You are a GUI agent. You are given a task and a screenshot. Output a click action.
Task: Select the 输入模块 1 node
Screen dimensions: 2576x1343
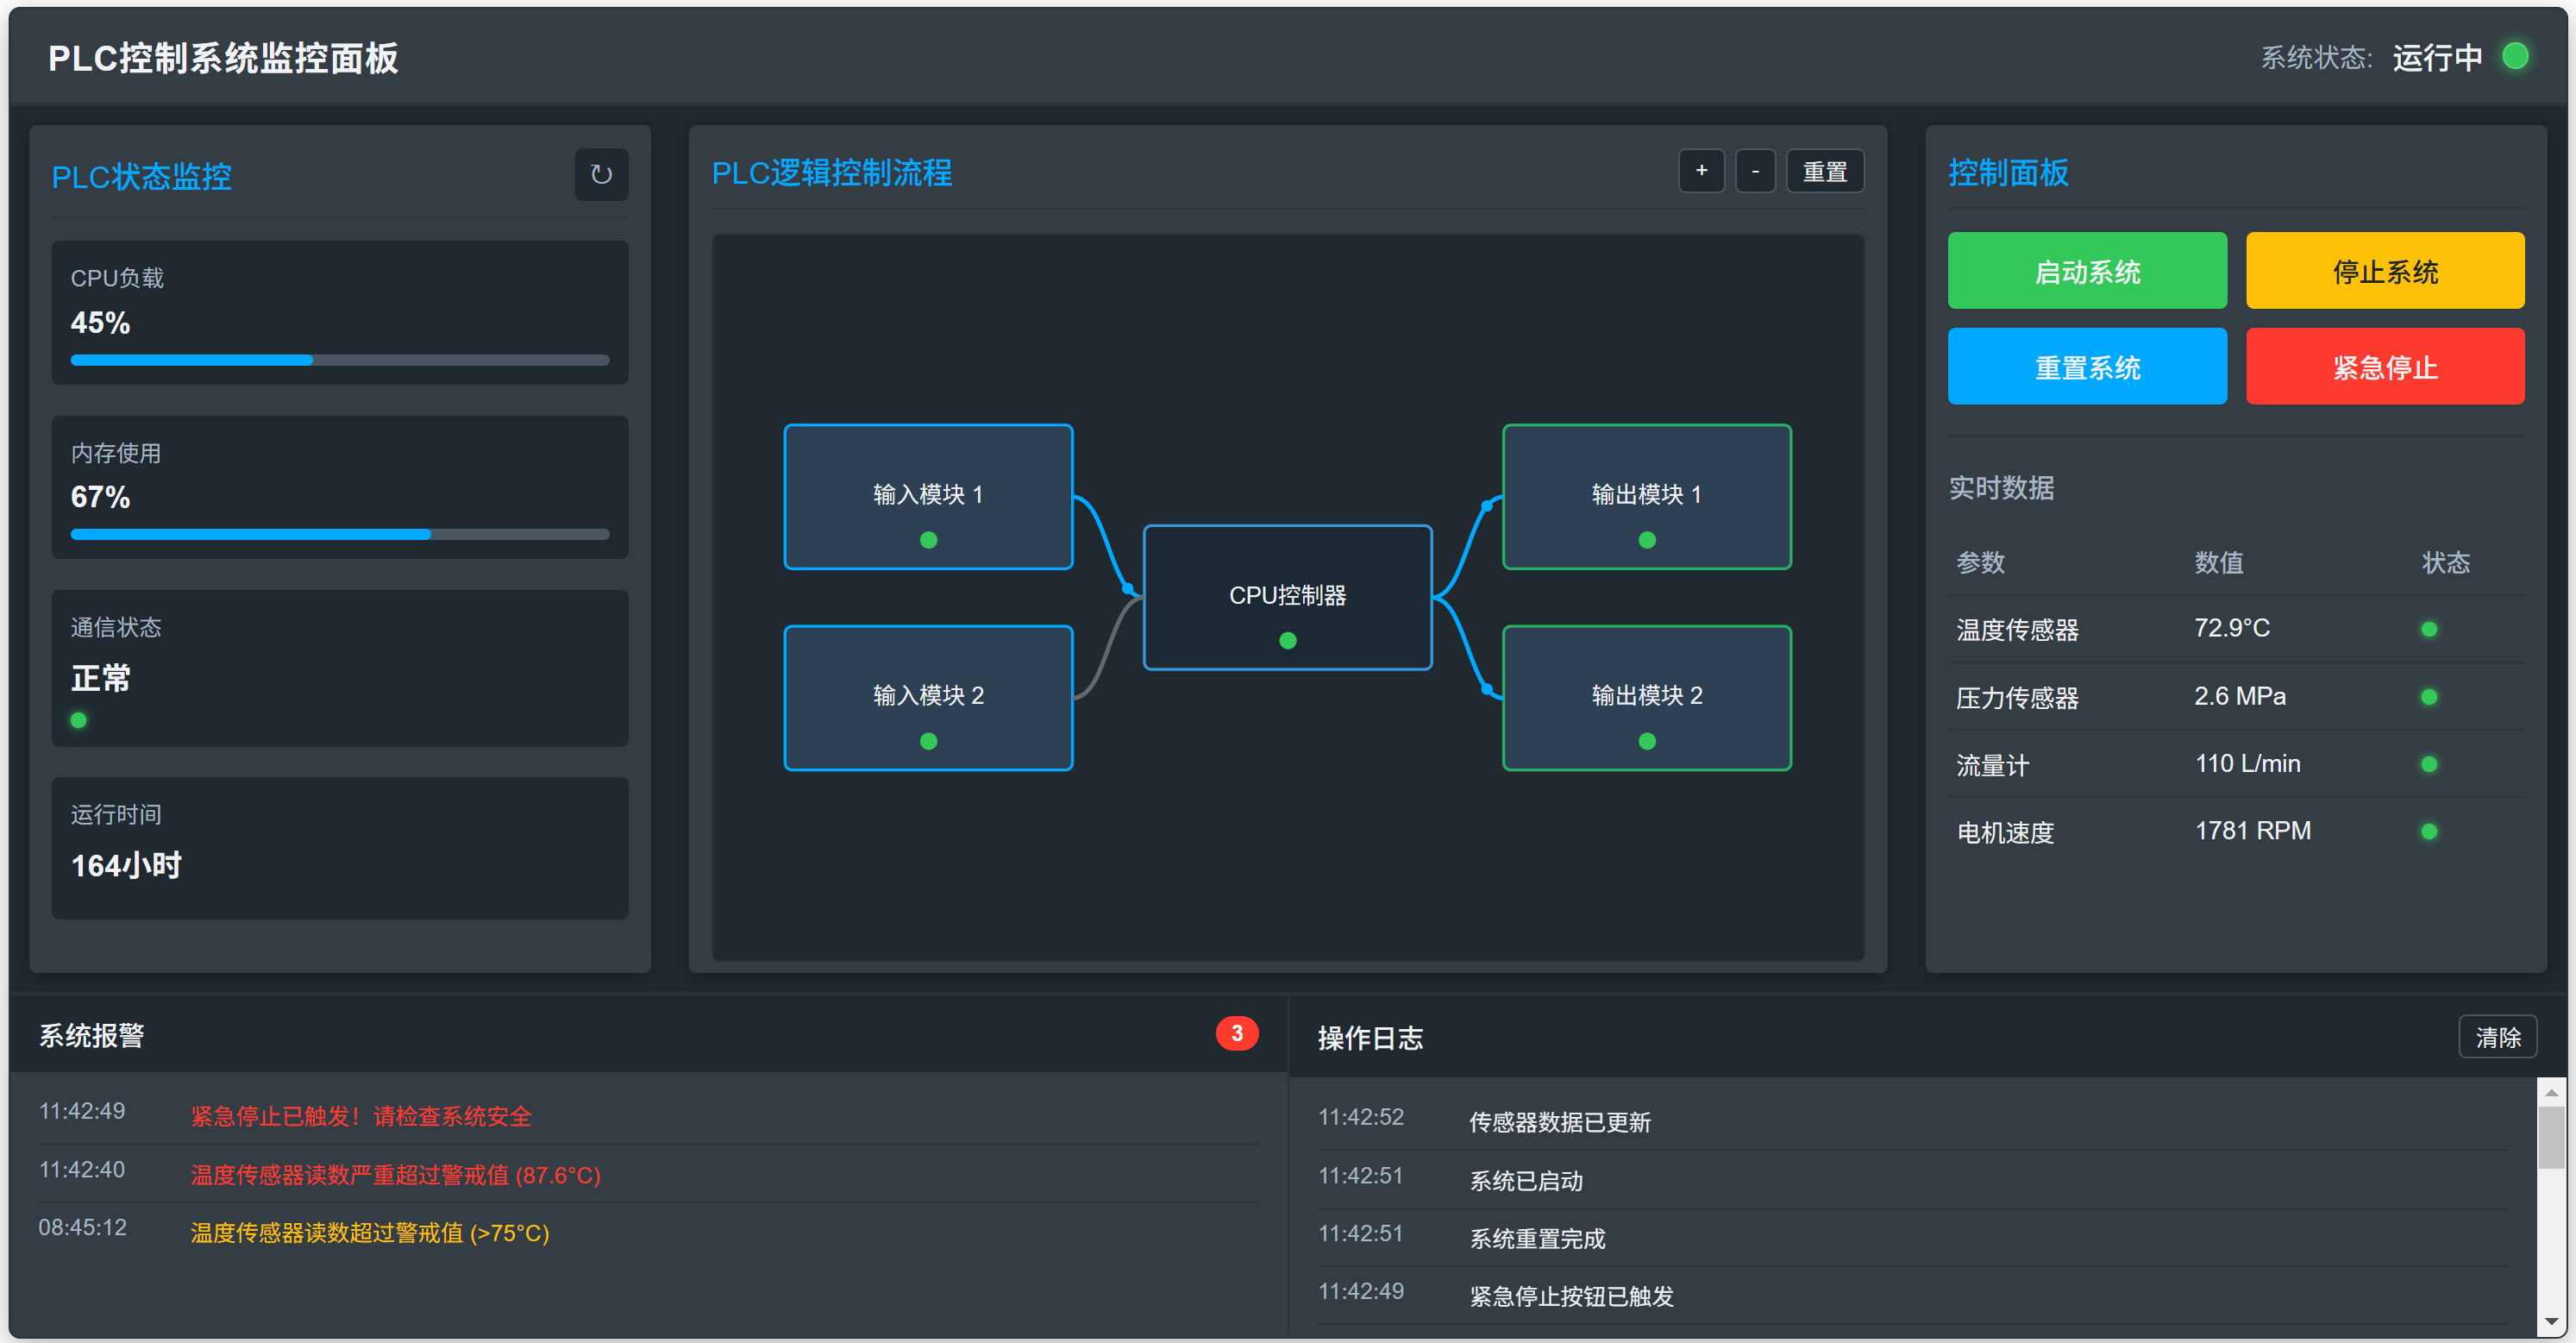click(928, 497)
